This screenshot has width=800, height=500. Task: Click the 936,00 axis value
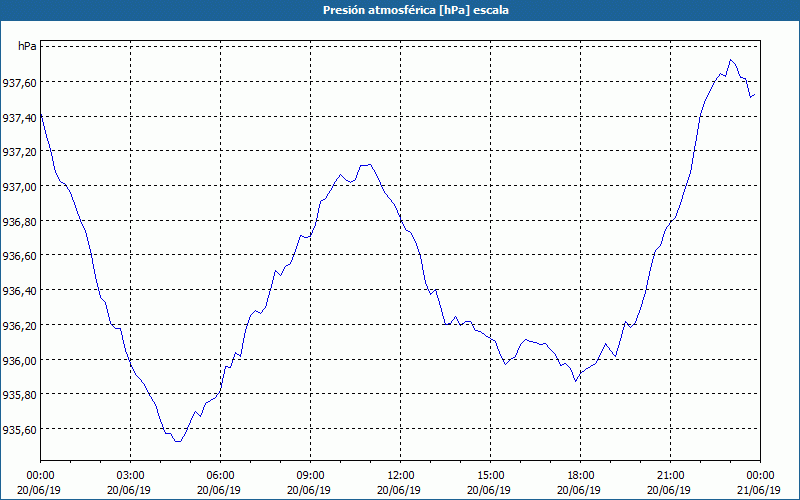[x=20, y=360]
